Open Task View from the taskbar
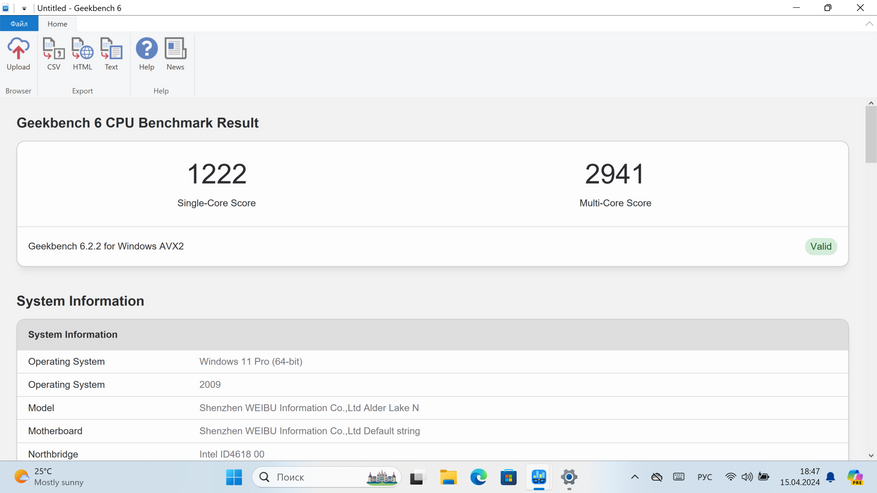 coord(417,477)
